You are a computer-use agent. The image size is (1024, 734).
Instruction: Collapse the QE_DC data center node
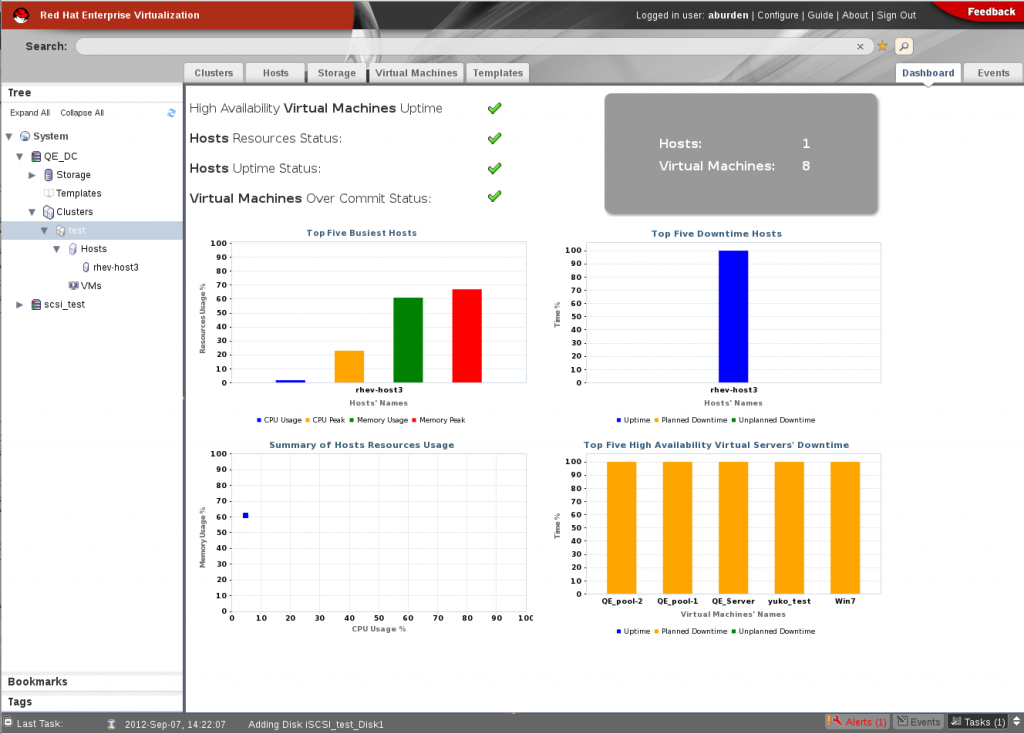pyautogui.click(x=20, y=157)
